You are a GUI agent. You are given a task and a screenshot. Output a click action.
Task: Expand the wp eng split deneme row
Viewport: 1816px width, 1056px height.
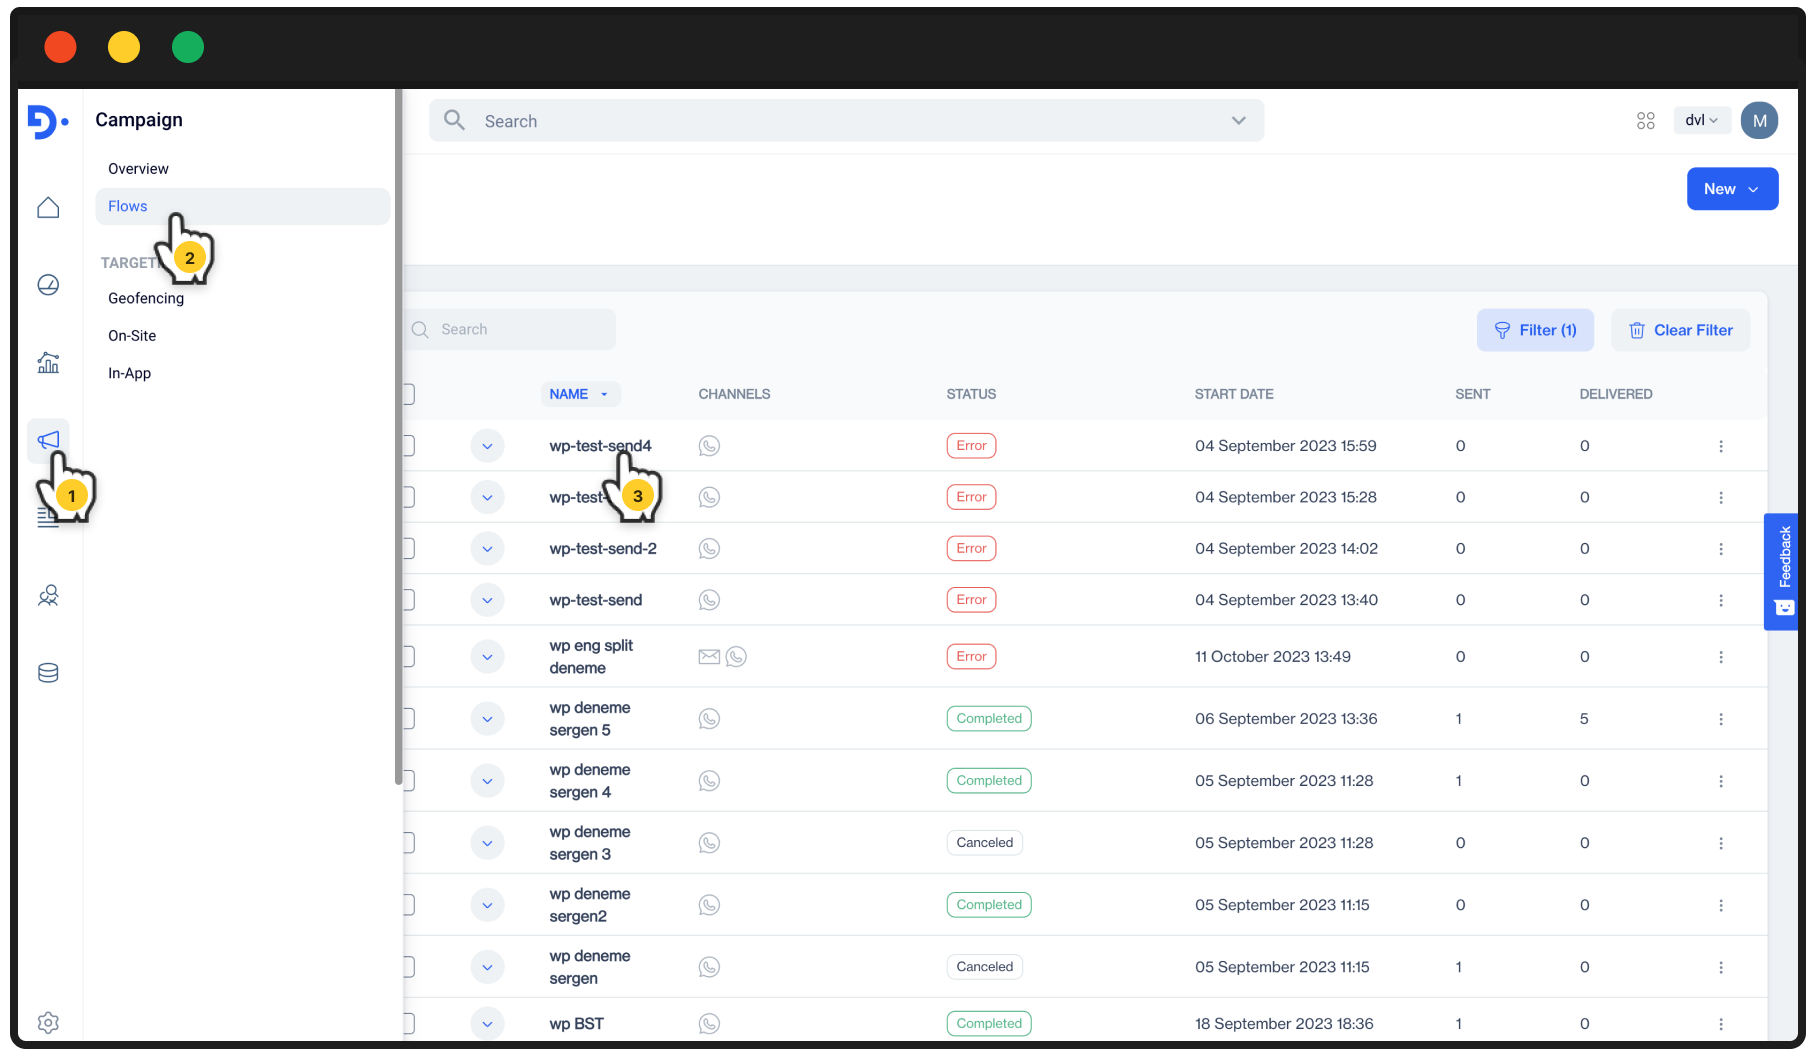(x=487, y=657)
